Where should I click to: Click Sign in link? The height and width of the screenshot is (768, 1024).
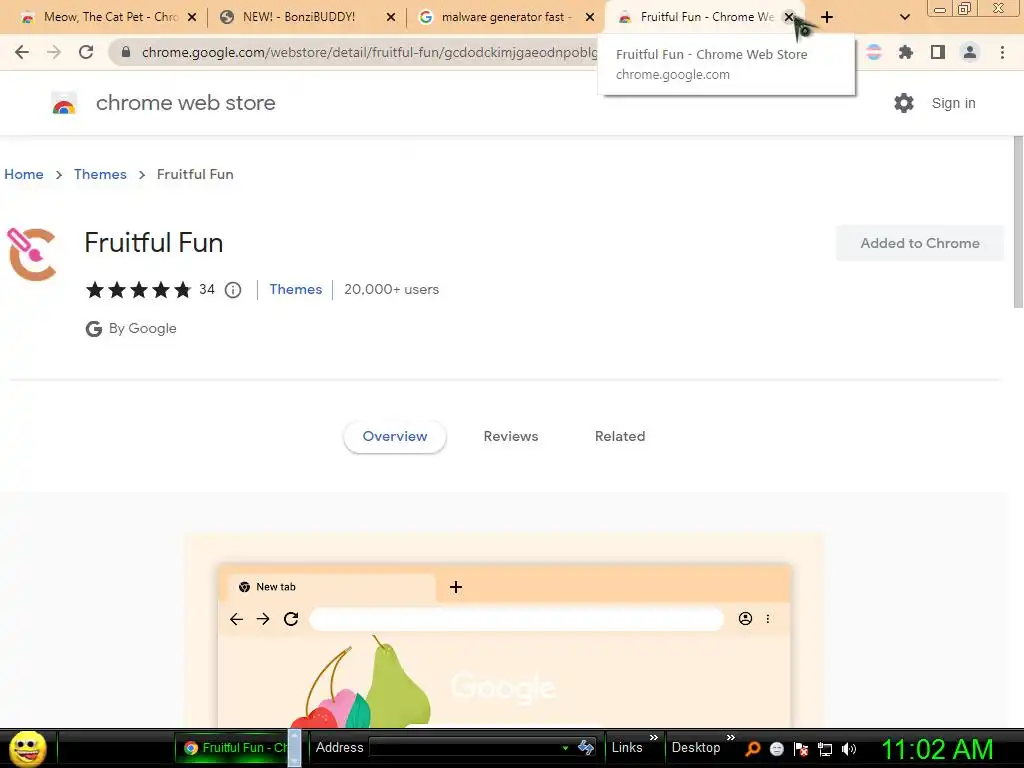click(x=953, y=103)
